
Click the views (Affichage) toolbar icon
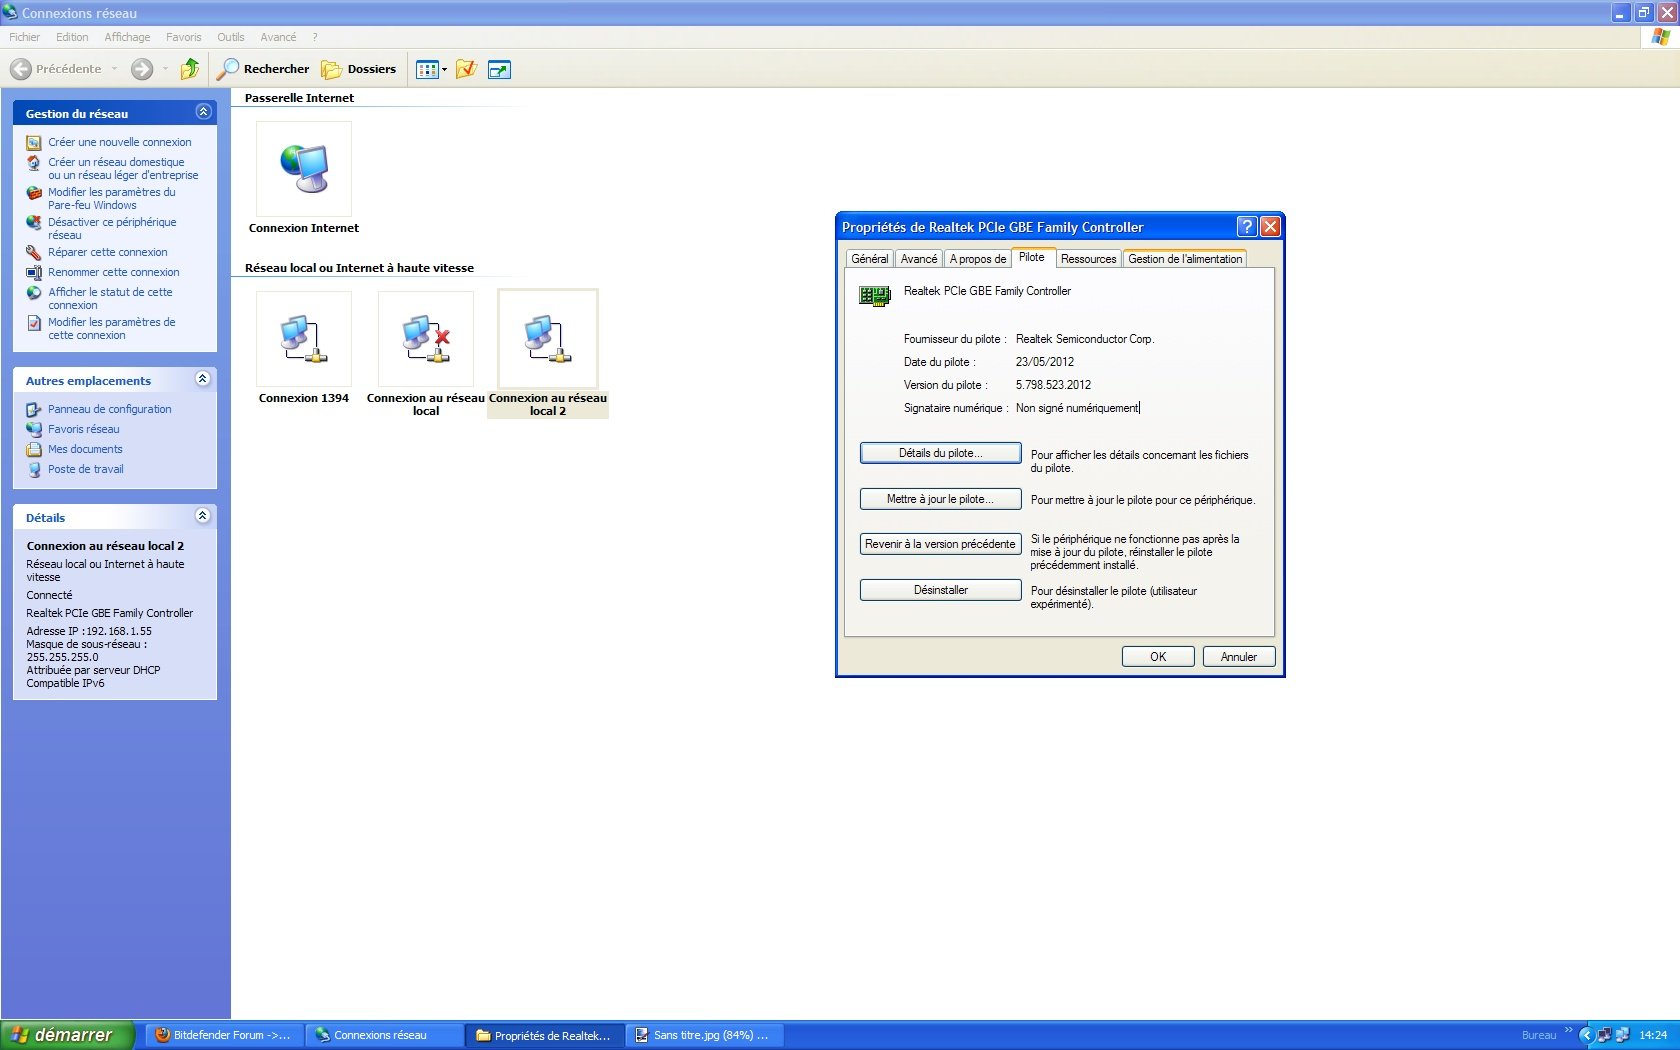point(427,69)
